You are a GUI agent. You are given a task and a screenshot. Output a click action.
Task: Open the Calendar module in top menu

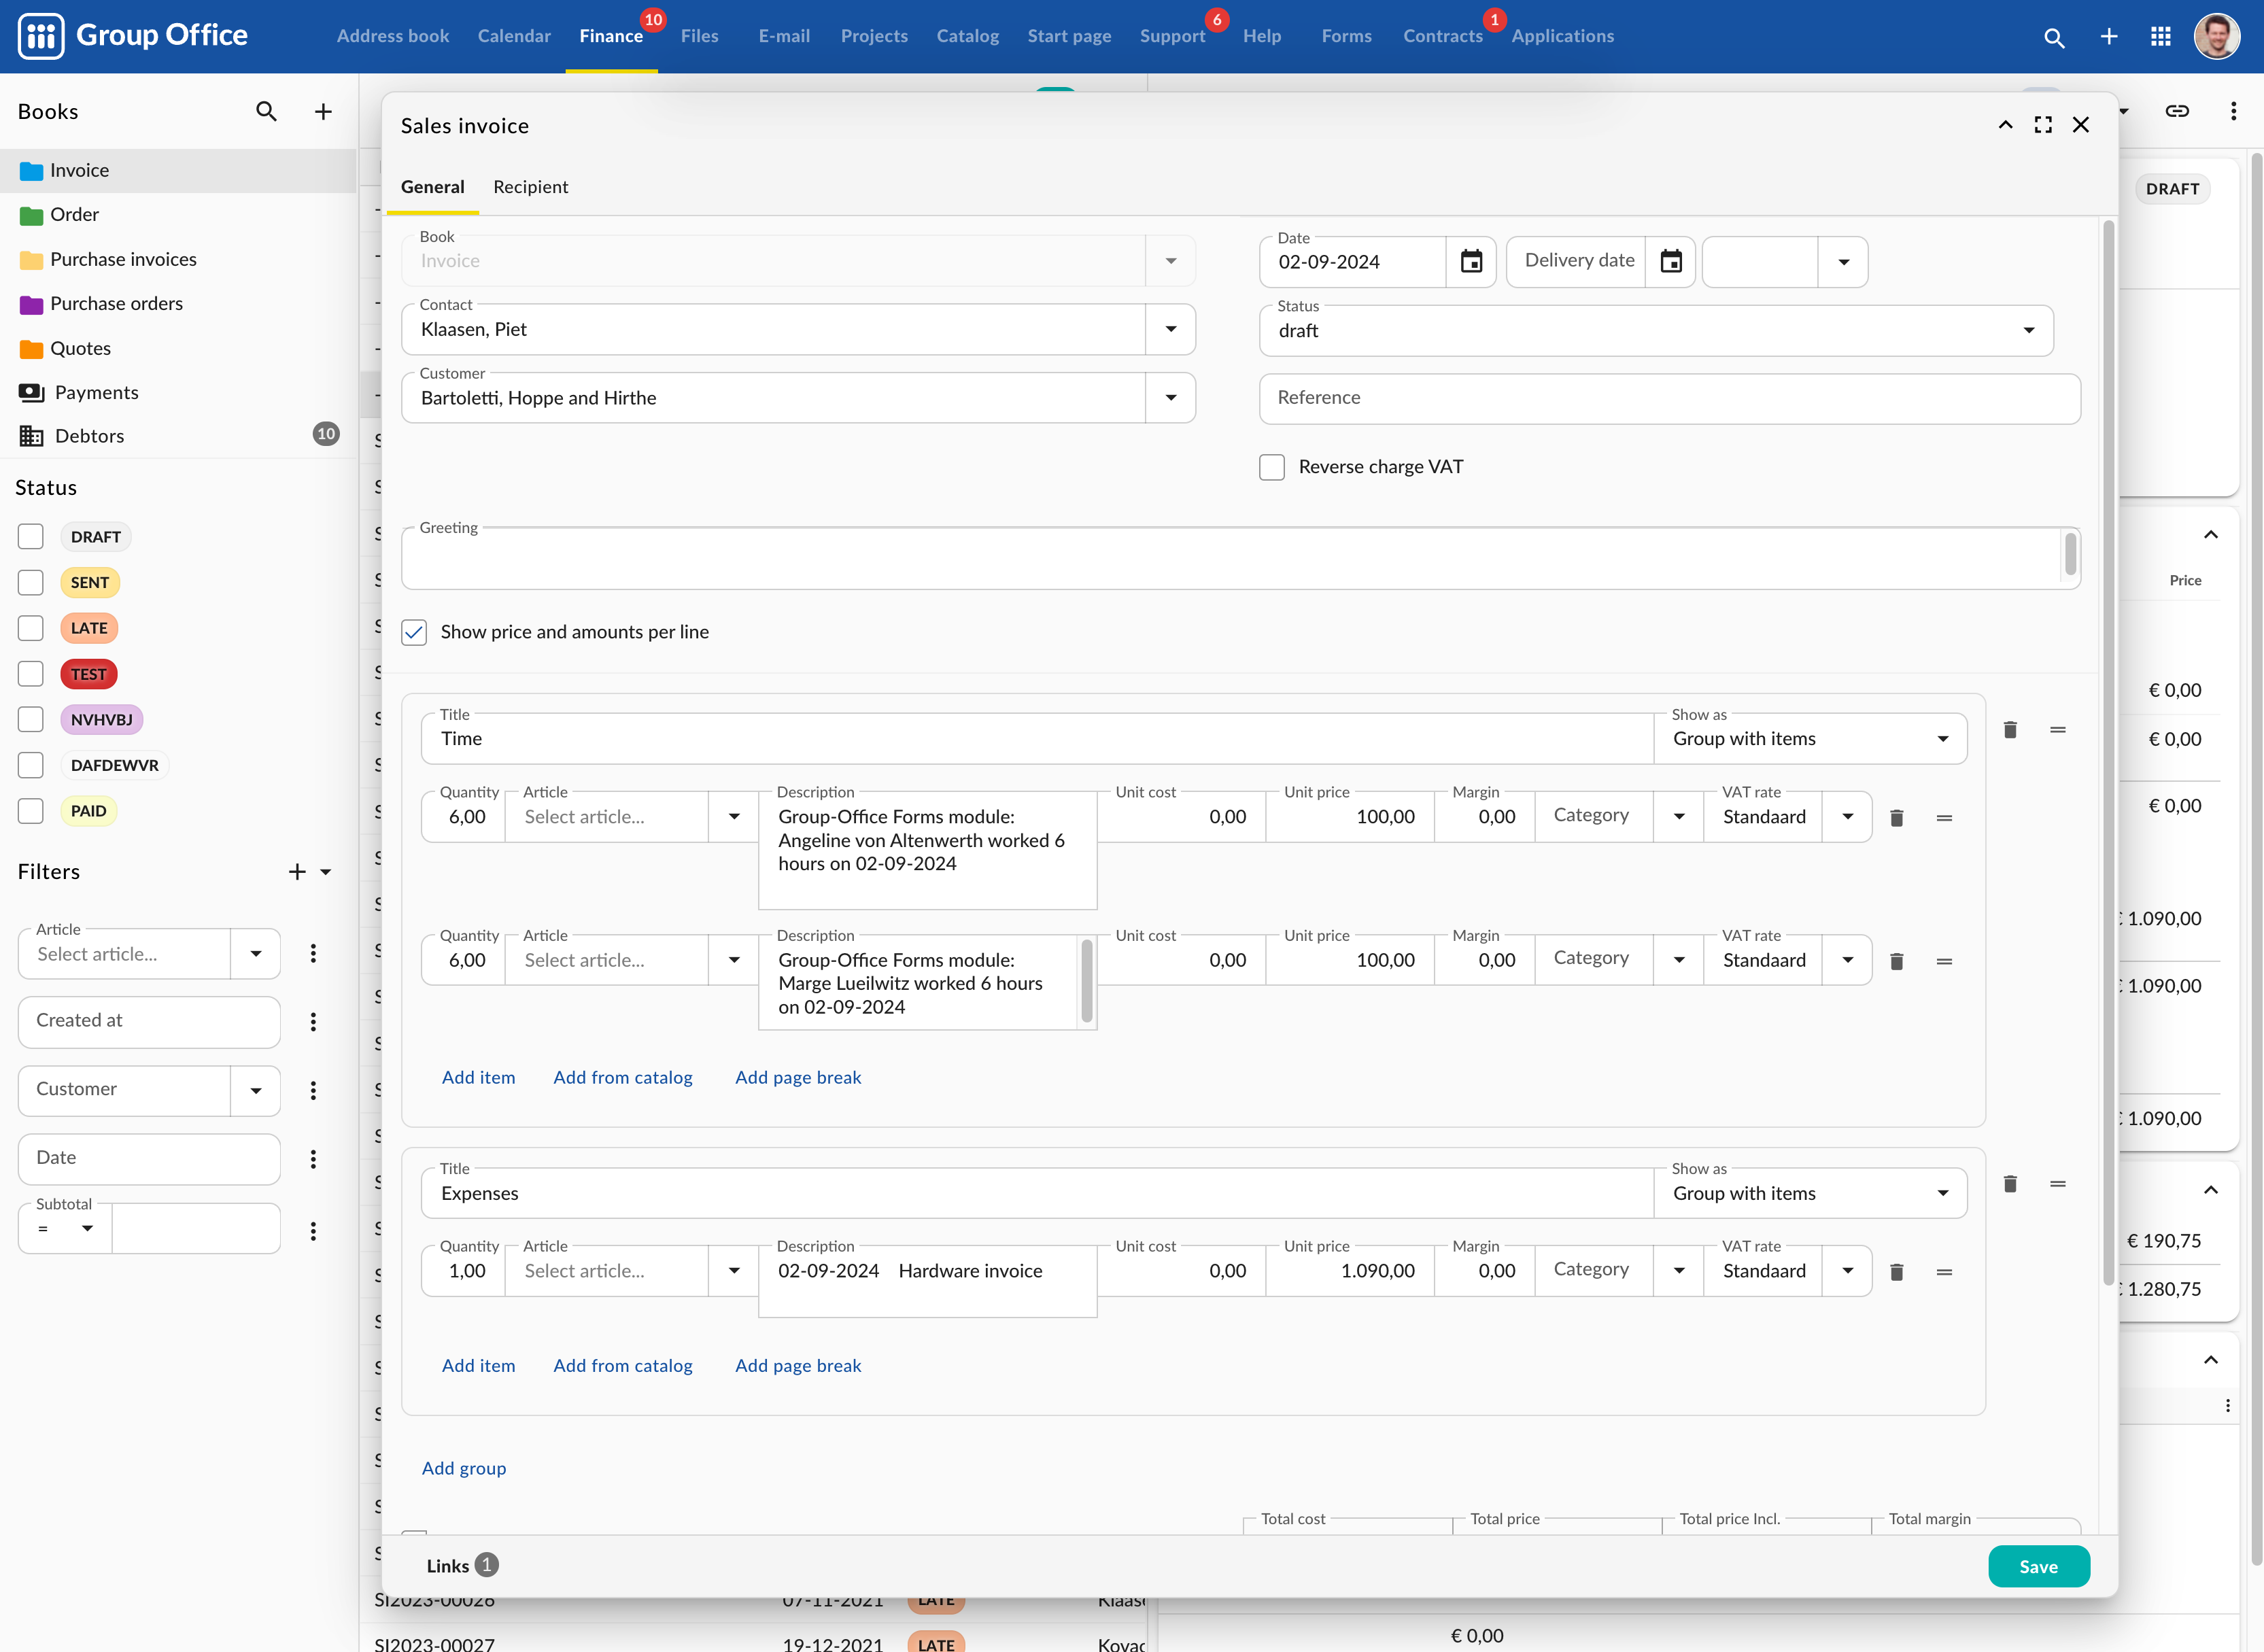514,36
